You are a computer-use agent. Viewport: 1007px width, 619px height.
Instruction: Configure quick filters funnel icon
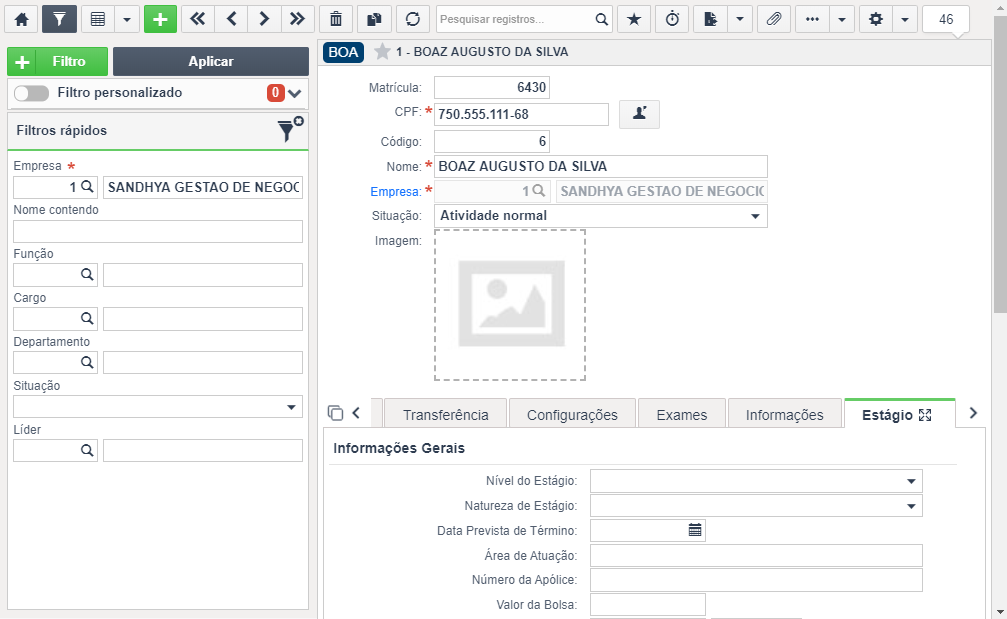point(289,130)
